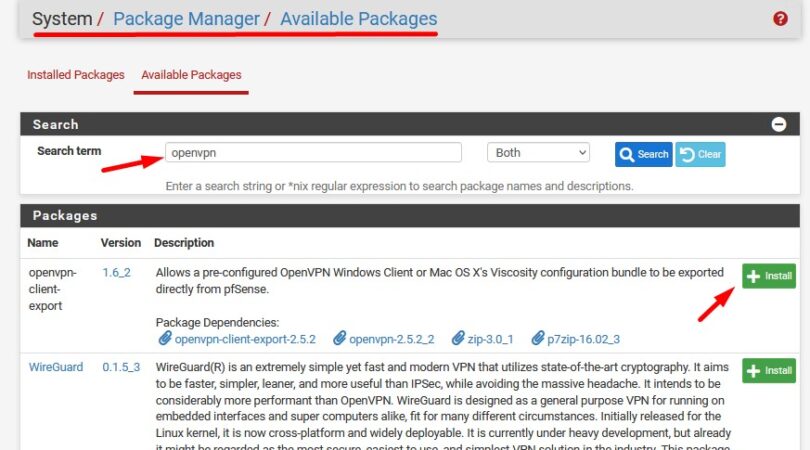Image resolution: width=810 pixels, height=450 pixels.
Task: Open the WireGuard package name link
Action: pos(55,367)
